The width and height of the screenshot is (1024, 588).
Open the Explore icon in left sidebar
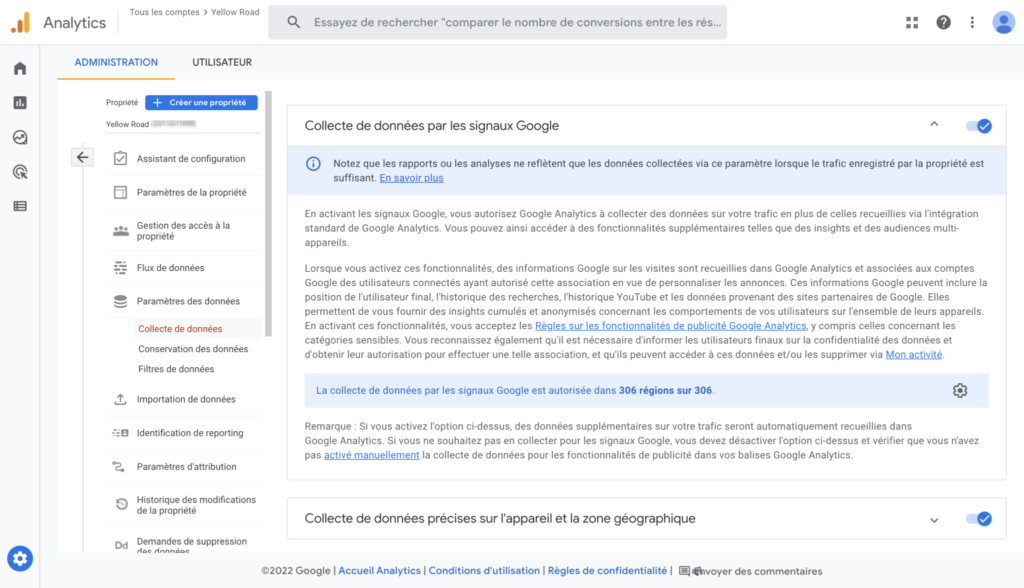pos(20,137)
